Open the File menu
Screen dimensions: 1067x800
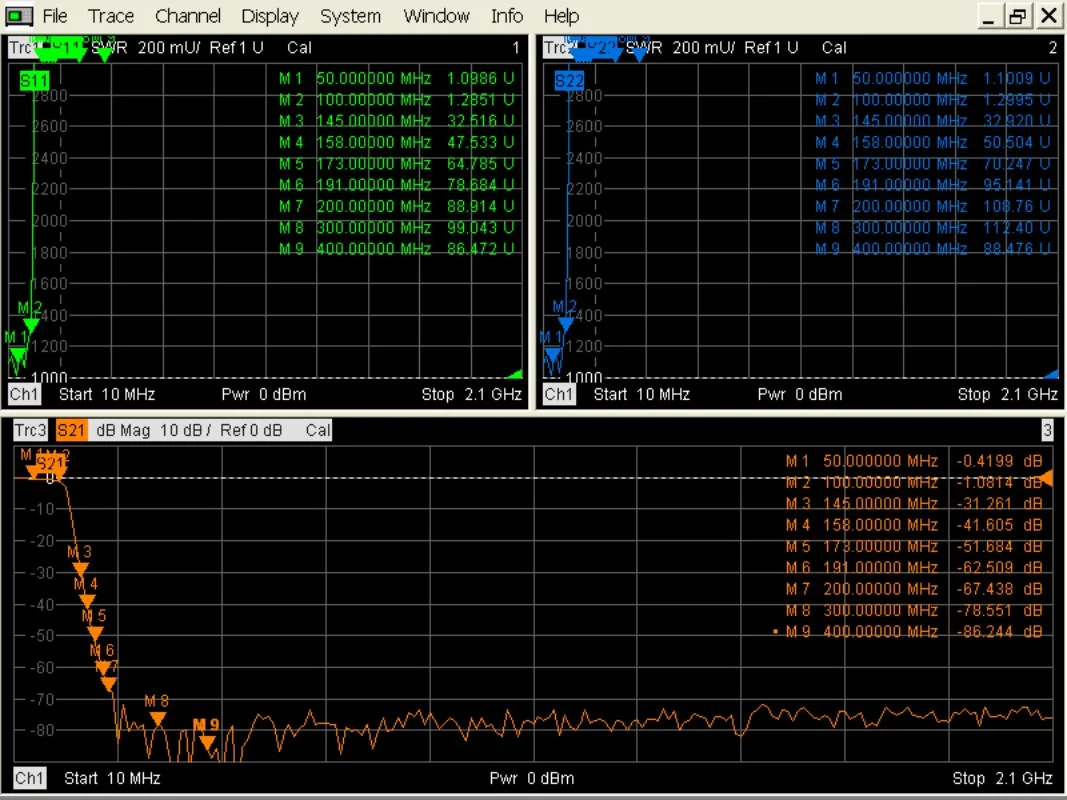click(x=54, y=16)
